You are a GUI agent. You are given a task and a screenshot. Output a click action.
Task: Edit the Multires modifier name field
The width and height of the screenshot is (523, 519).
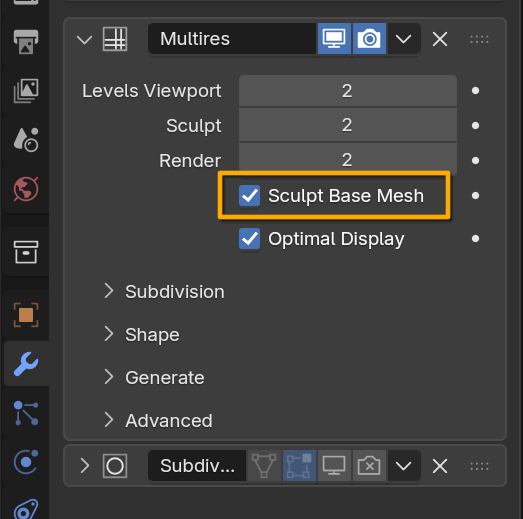click(x=232, y=39)
